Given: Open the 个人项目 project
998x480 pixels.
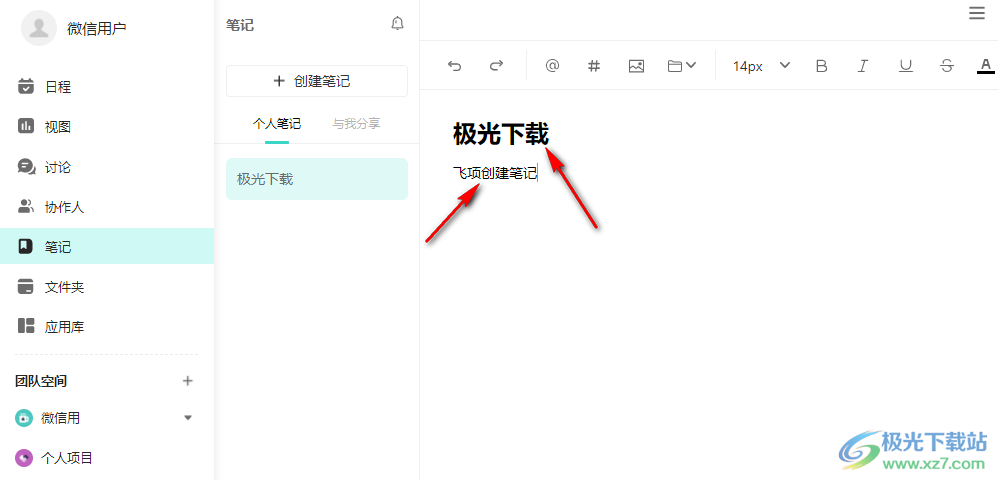Looking at the screenshot, I should (66, 458).
